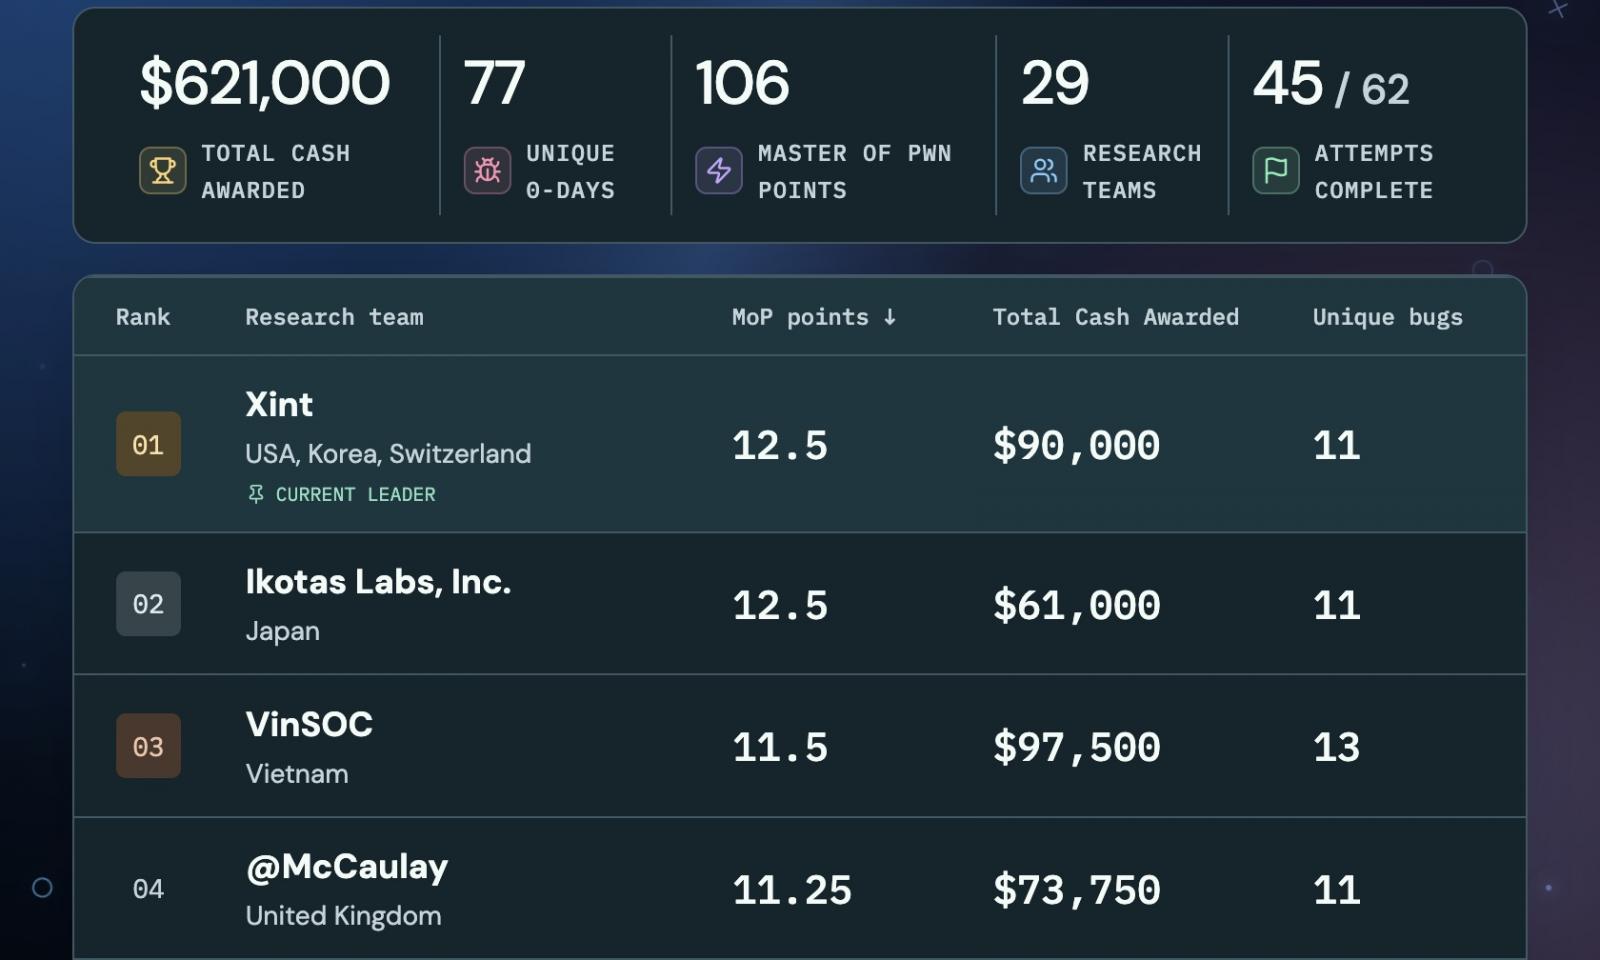Screen dimensions: 1600x960
Task: Click VinSOC's 13 unique bugs value
Action: pyautogui.click(x=1336, y=748)
